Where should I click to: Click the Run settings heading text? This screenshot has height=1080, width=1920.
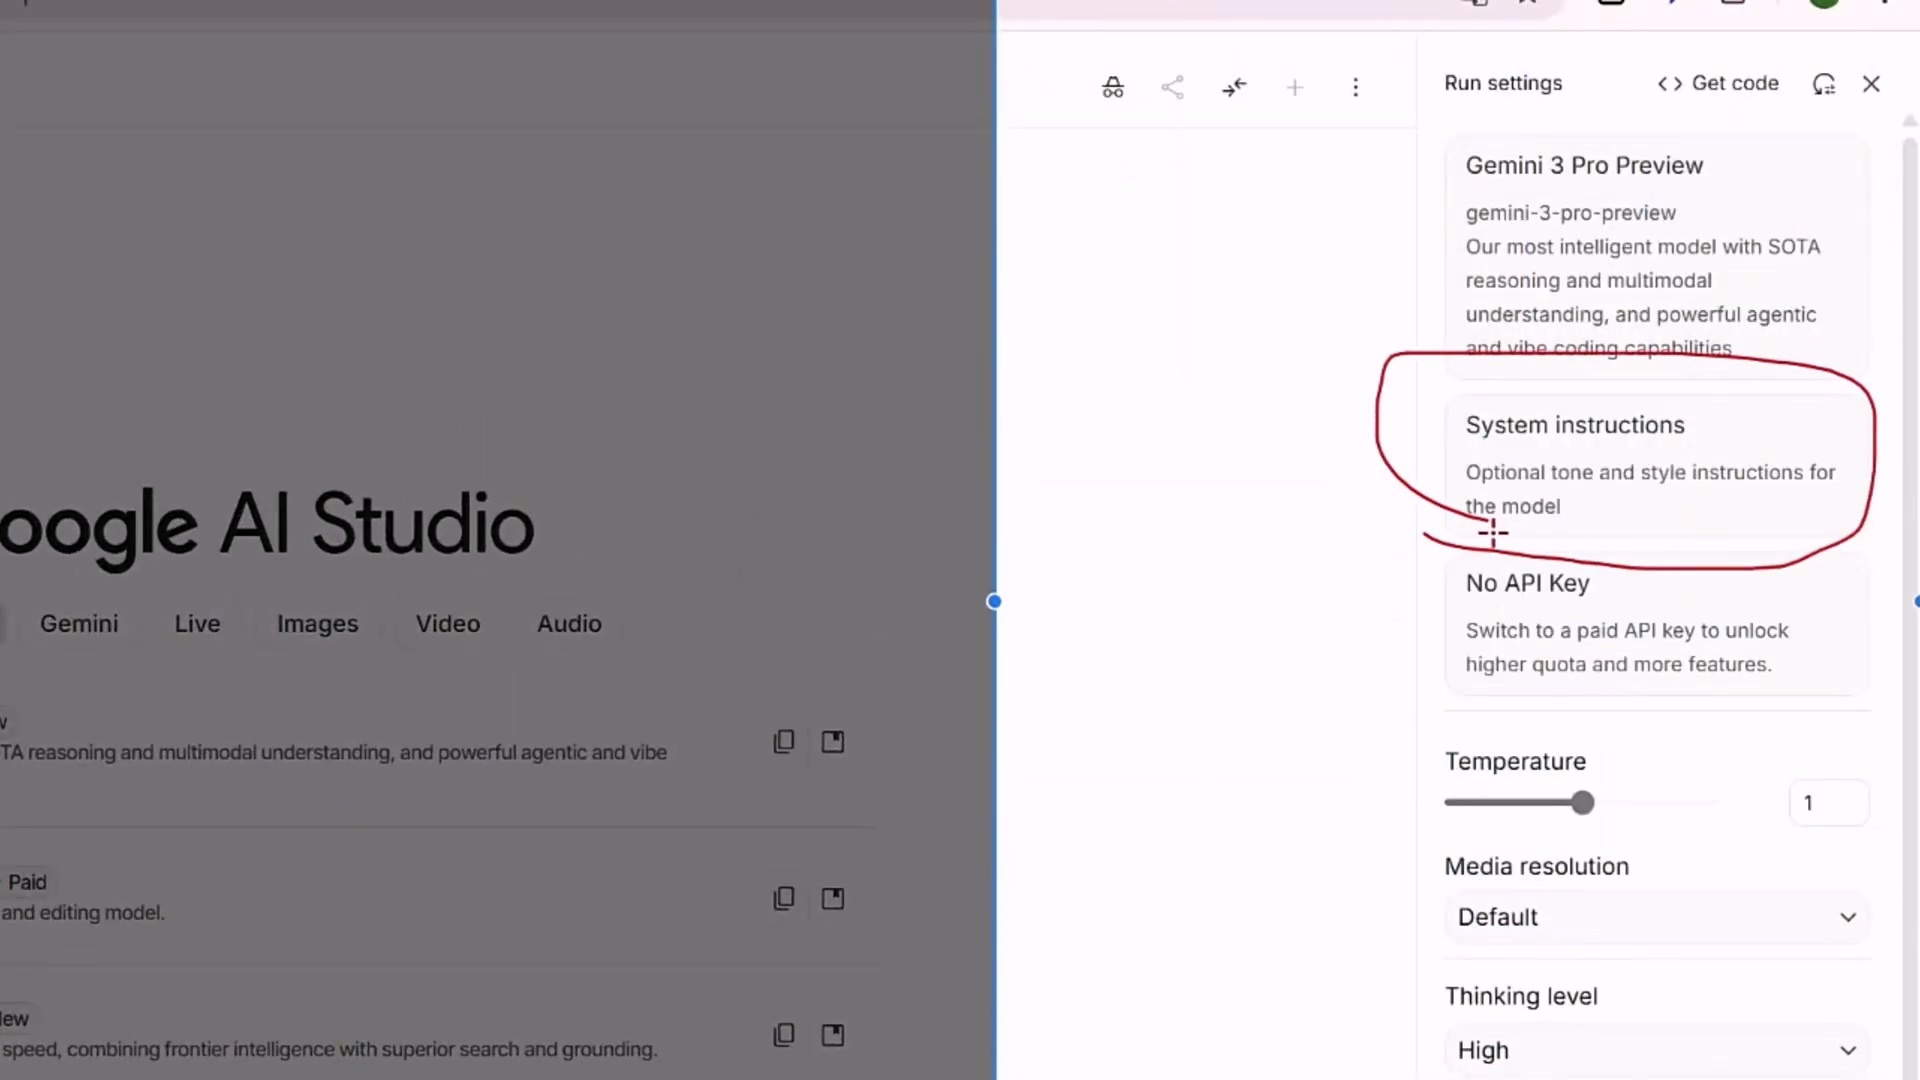coord(1503,83)
